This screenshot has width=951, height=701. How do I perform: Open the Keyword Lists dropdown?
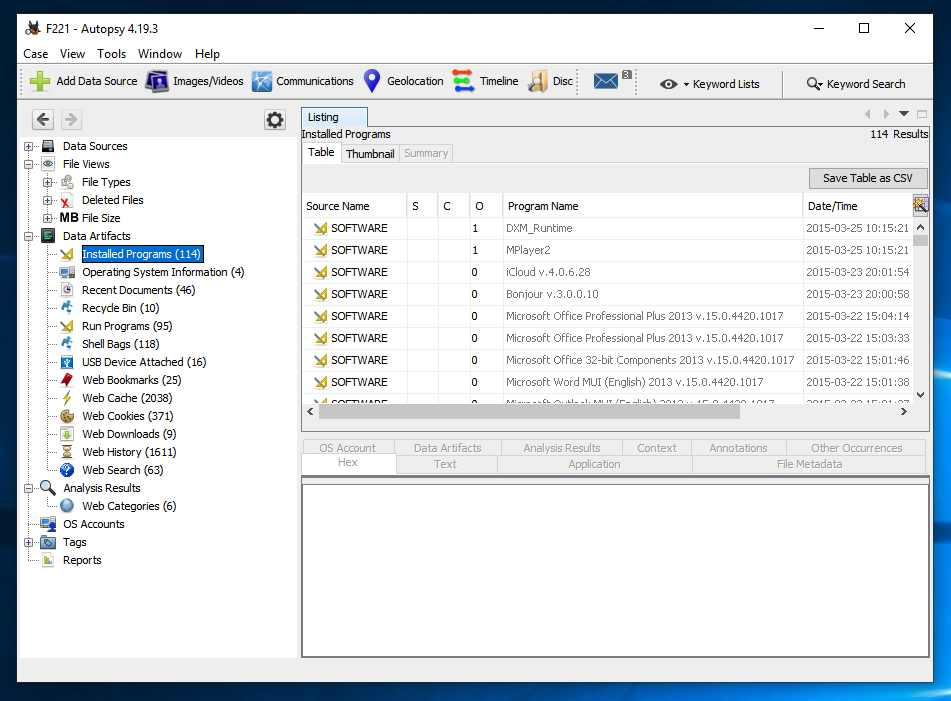tap(710, 84)
